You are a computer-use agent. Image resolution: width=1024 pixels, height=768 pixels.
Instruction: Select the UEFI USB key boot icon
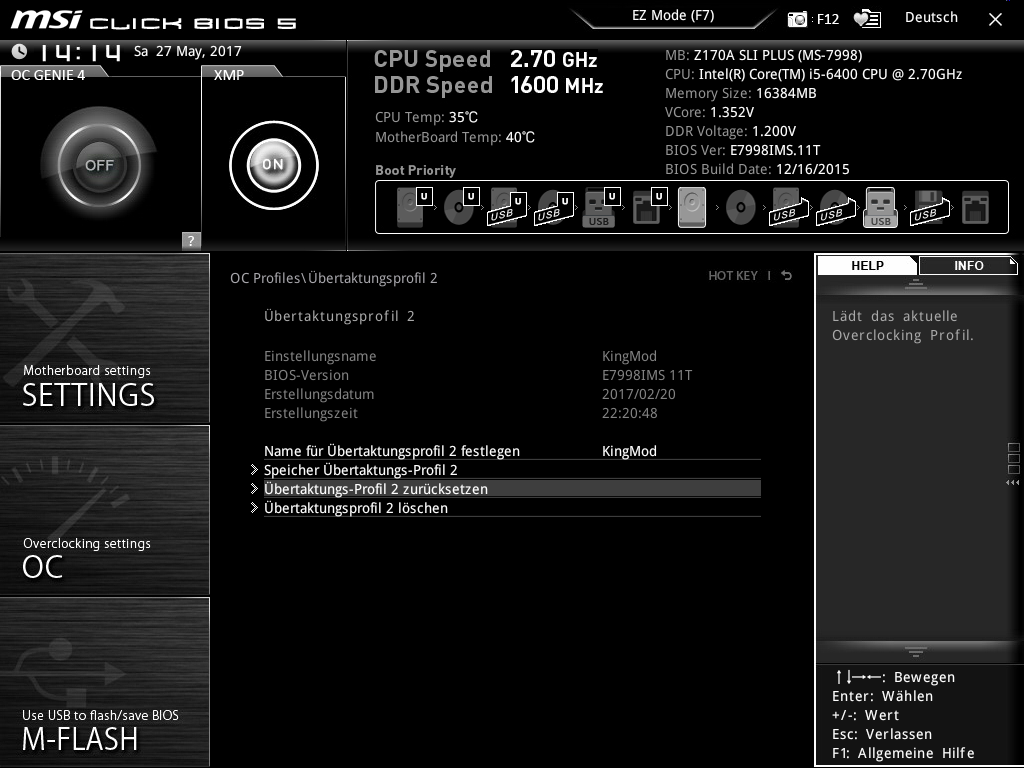(600, 208)
